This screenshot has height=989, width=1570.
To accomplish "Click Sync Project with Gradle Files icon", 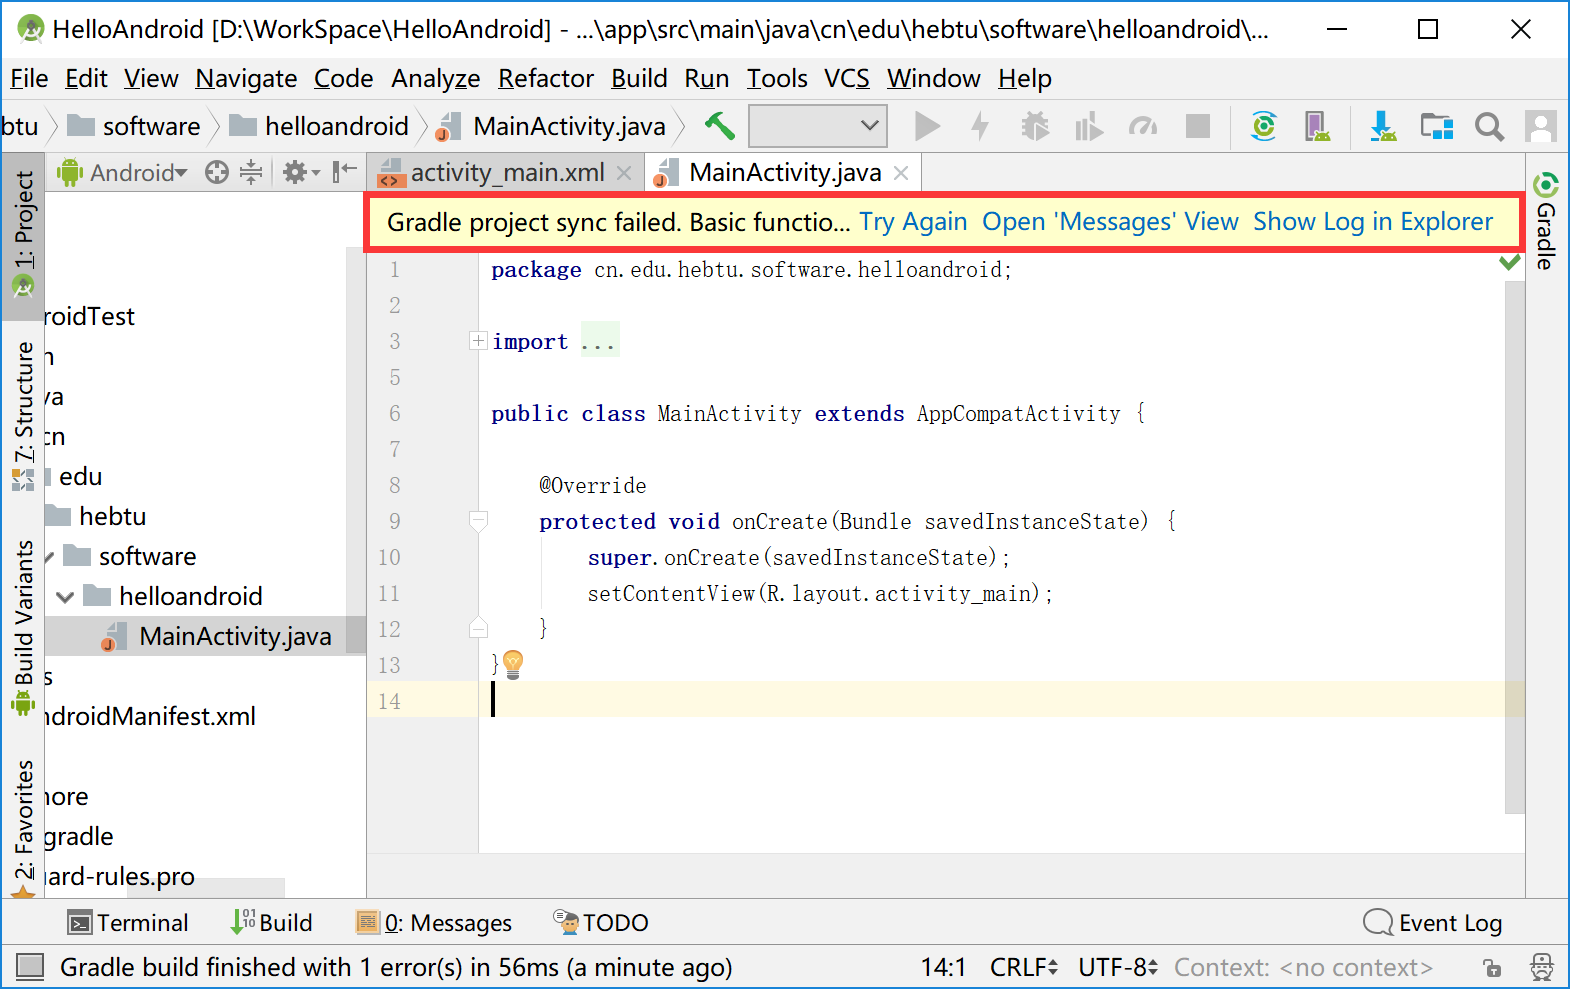I will [1264, 126].
